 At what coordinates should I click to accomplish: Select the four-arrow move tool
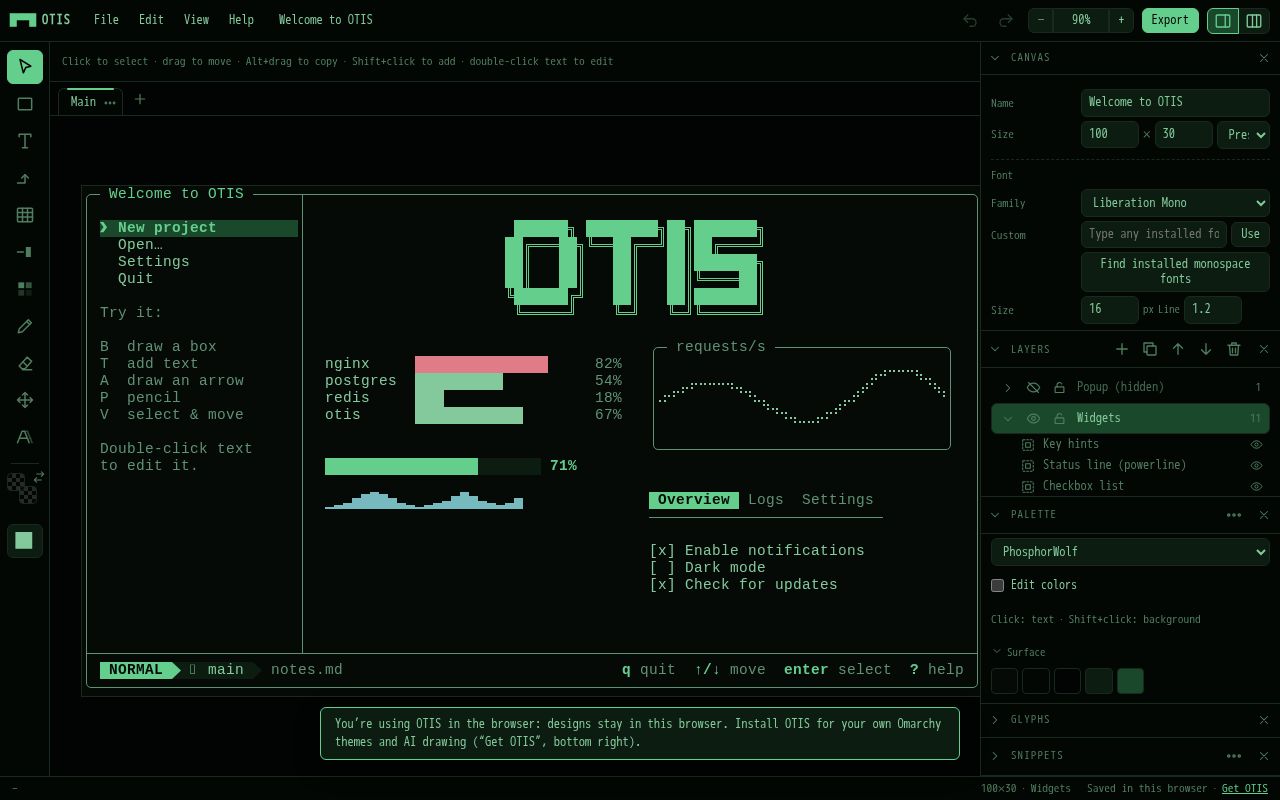[25, 400]
